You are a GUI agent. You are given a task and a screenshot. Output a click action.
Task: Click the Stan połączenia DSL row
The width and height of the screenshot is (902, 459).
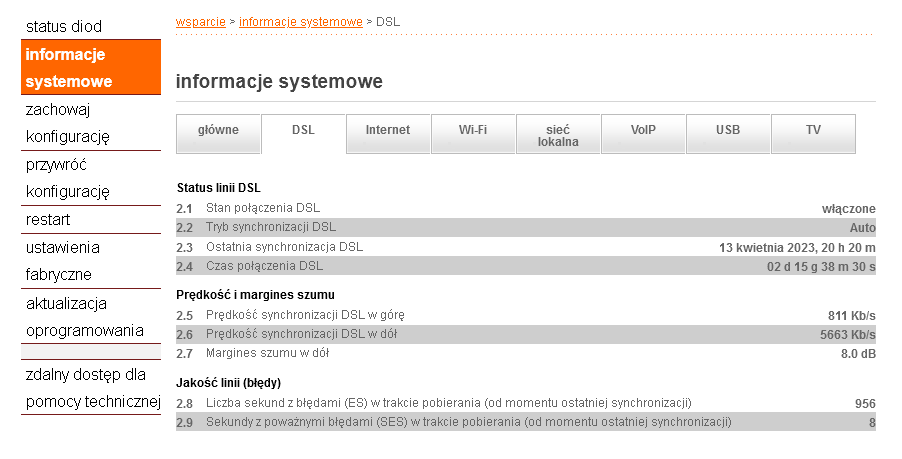525,208
